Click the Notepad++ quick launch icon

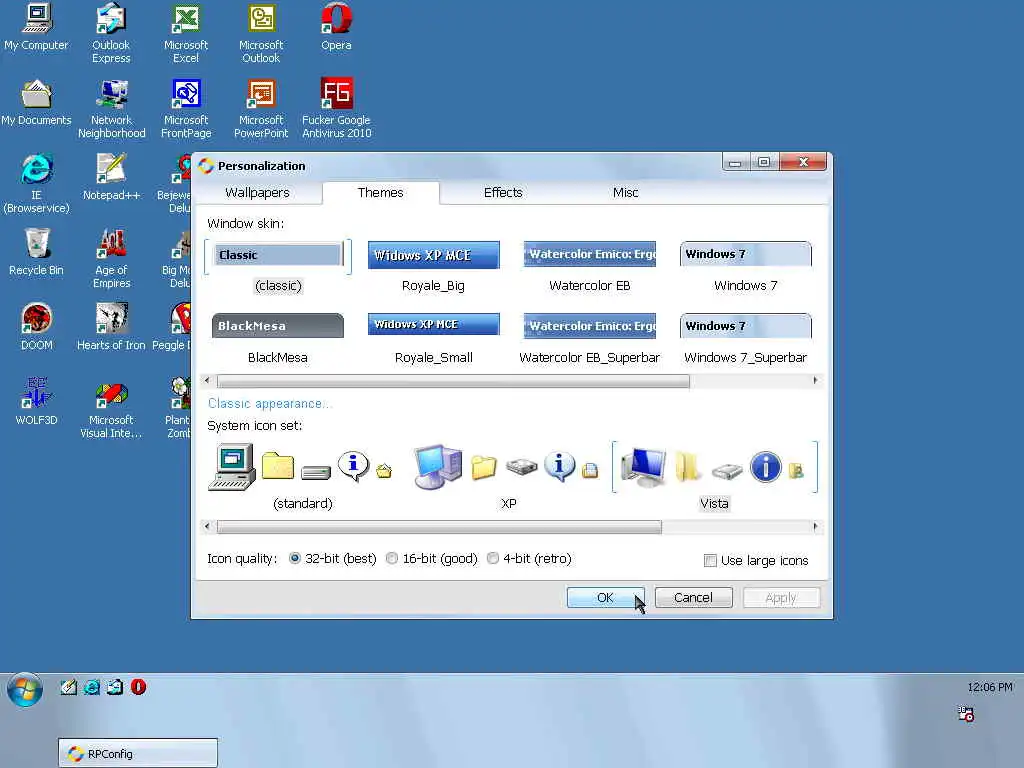[69, 687]
